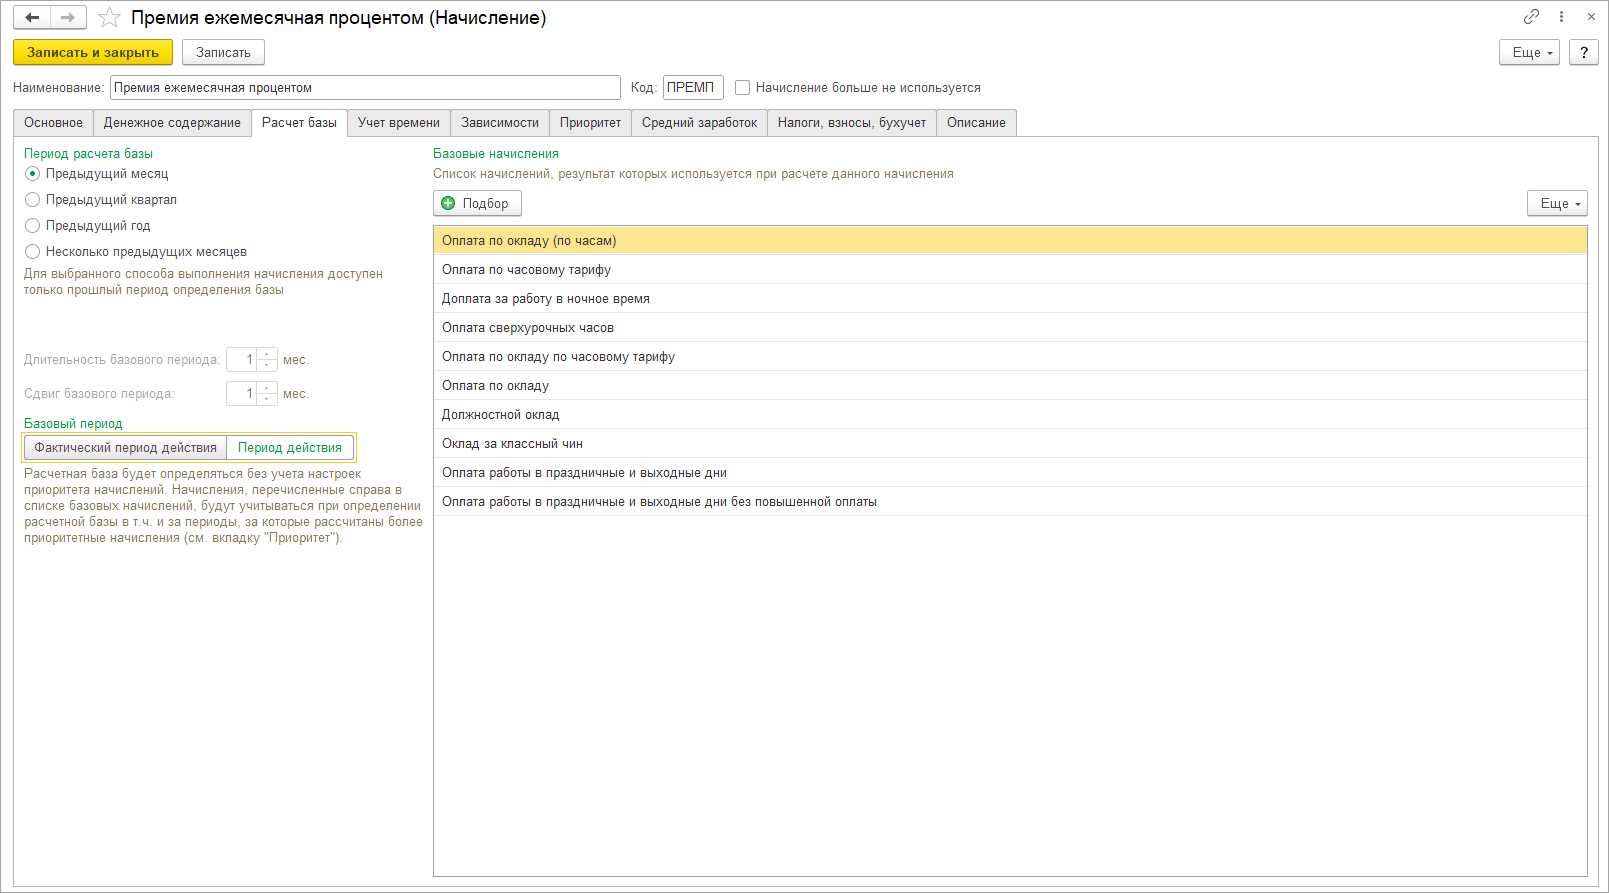1609x893 pixels.
Task: Select row Должностной оклад
Action: pos(1010,415)
